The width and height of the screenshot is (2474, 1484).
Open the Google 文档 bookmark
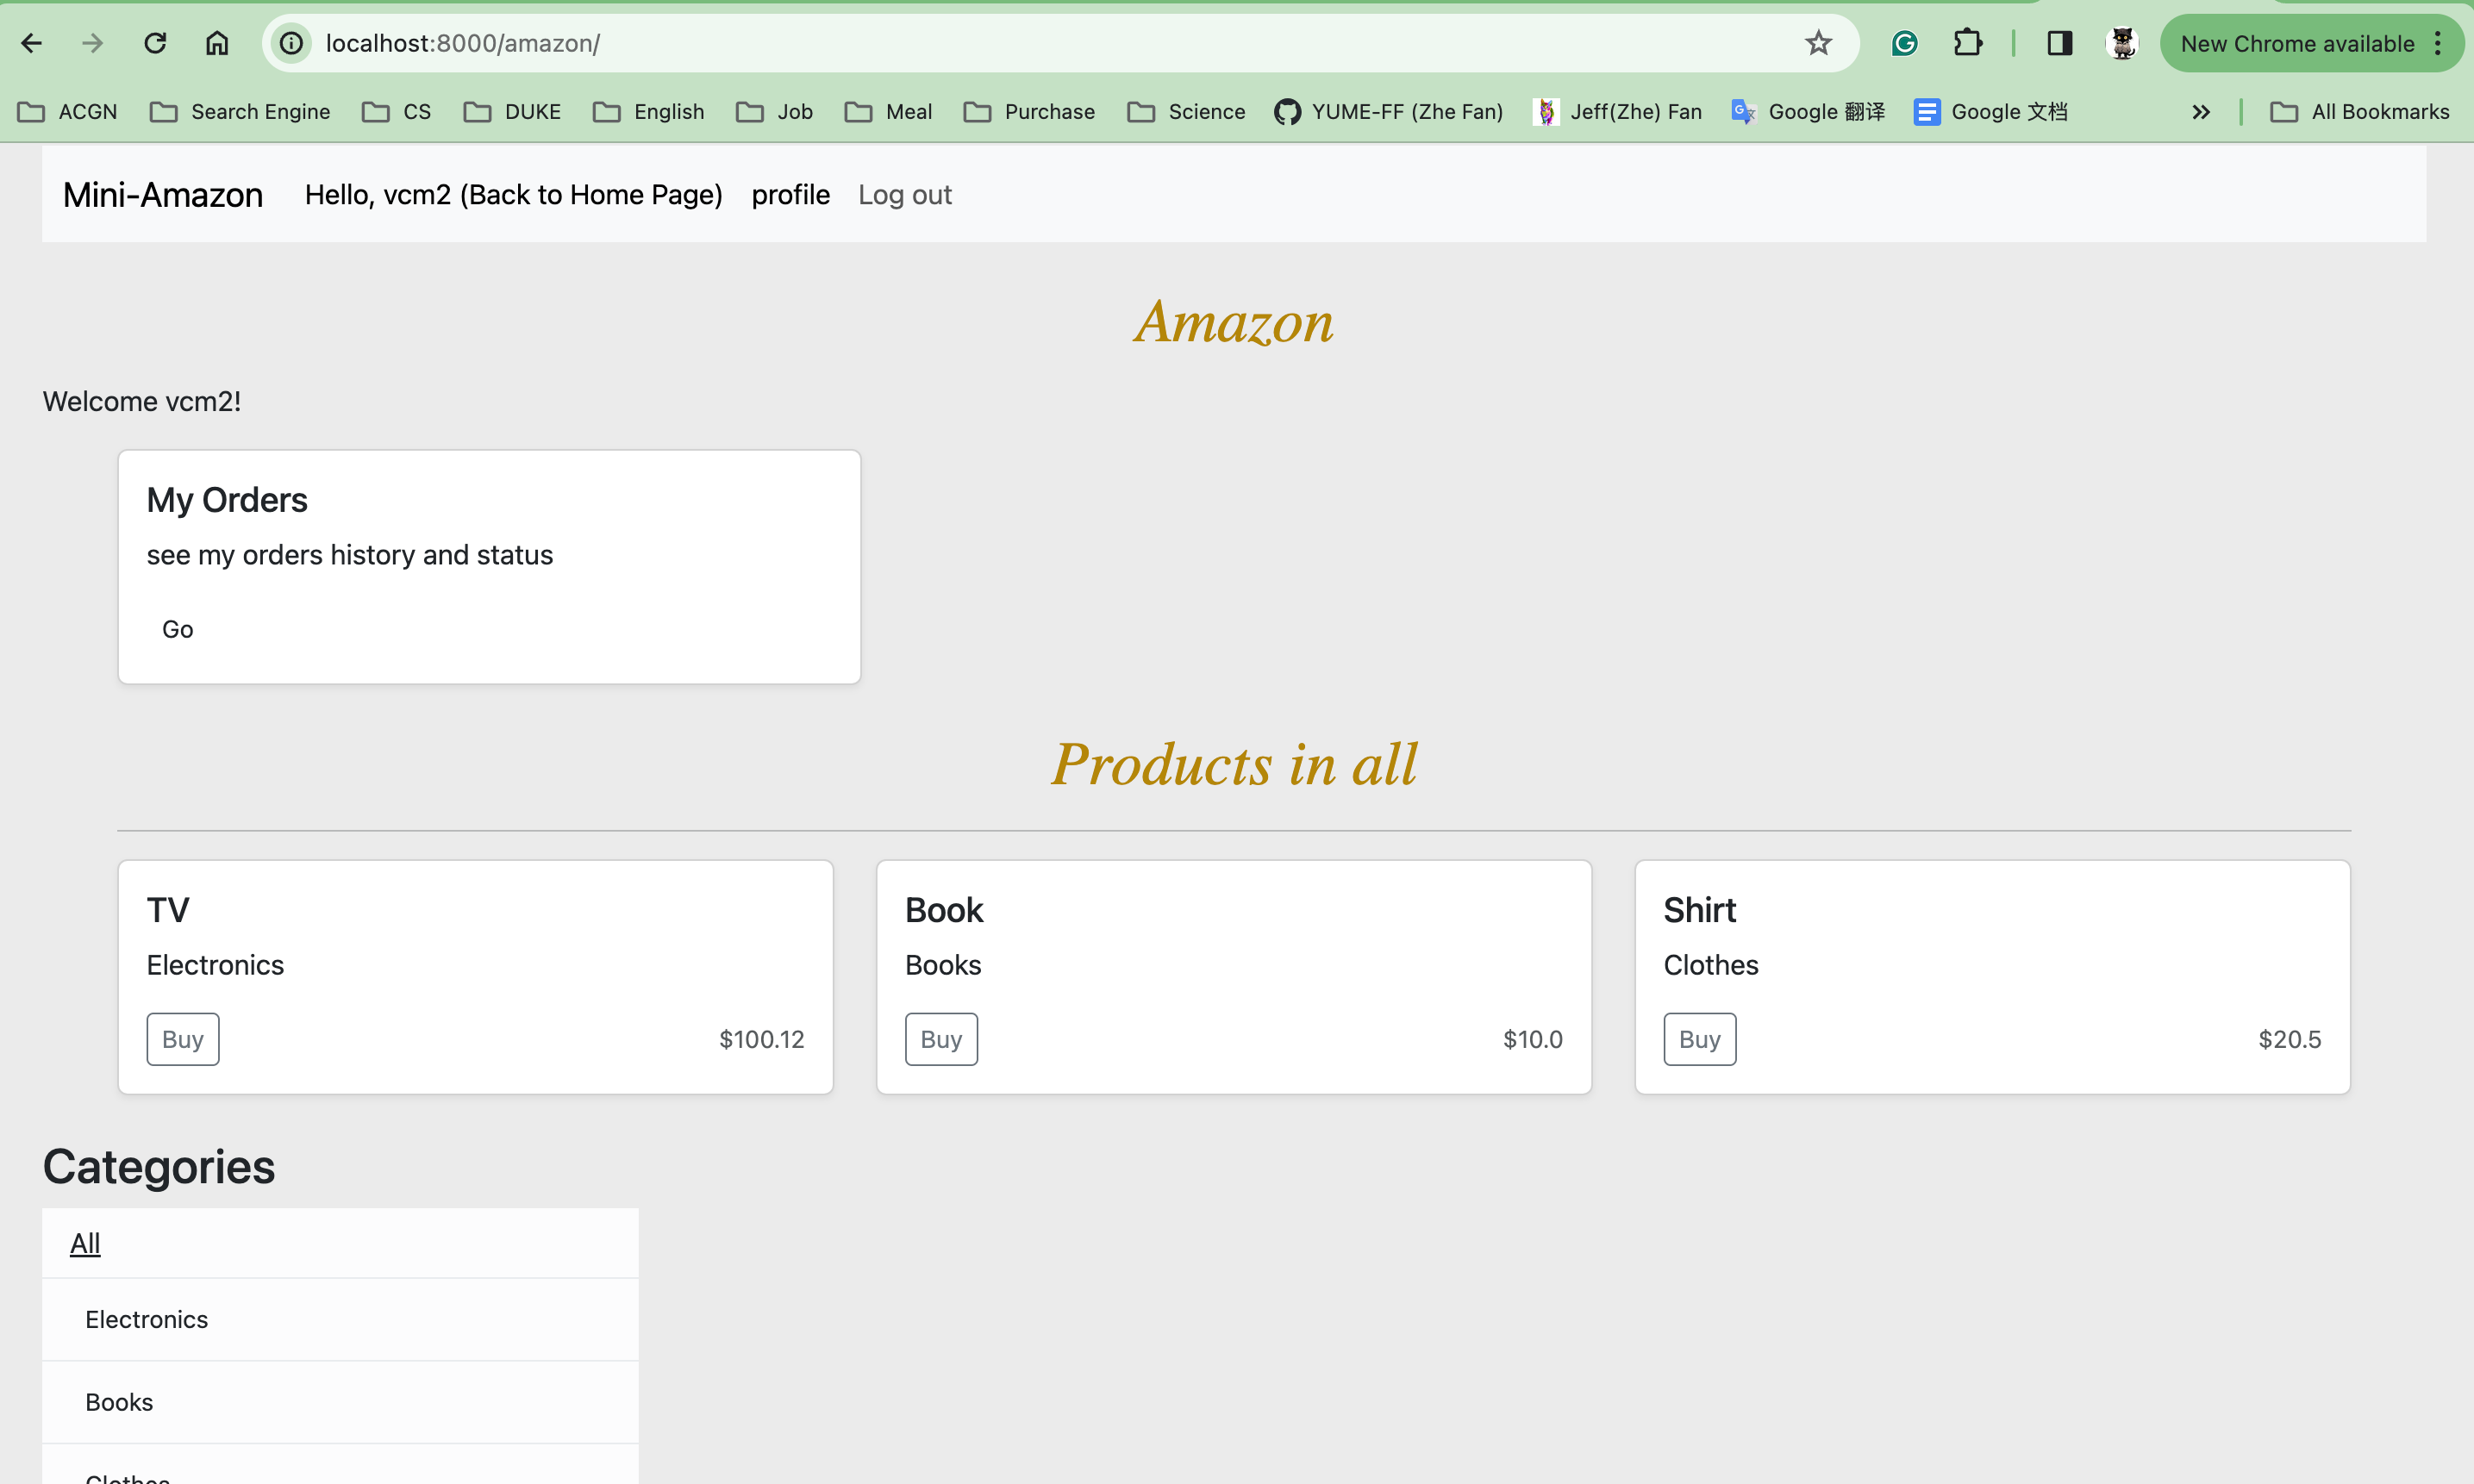coord(1990,112)
